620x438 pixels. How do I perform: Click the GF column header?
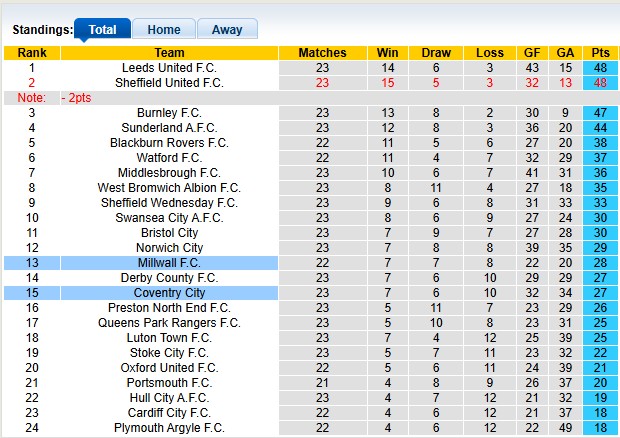pyautogui.click(x=532, y=53)
